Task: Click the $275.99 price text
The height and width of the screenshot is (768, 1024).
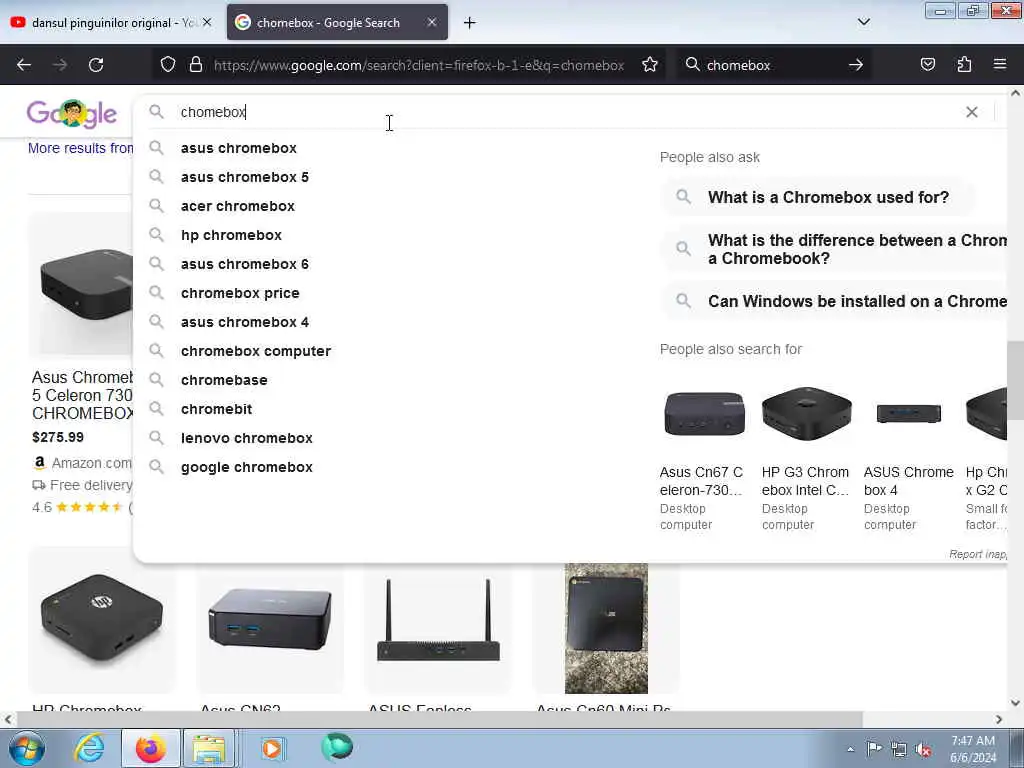Action: click(x=57, y=438)
